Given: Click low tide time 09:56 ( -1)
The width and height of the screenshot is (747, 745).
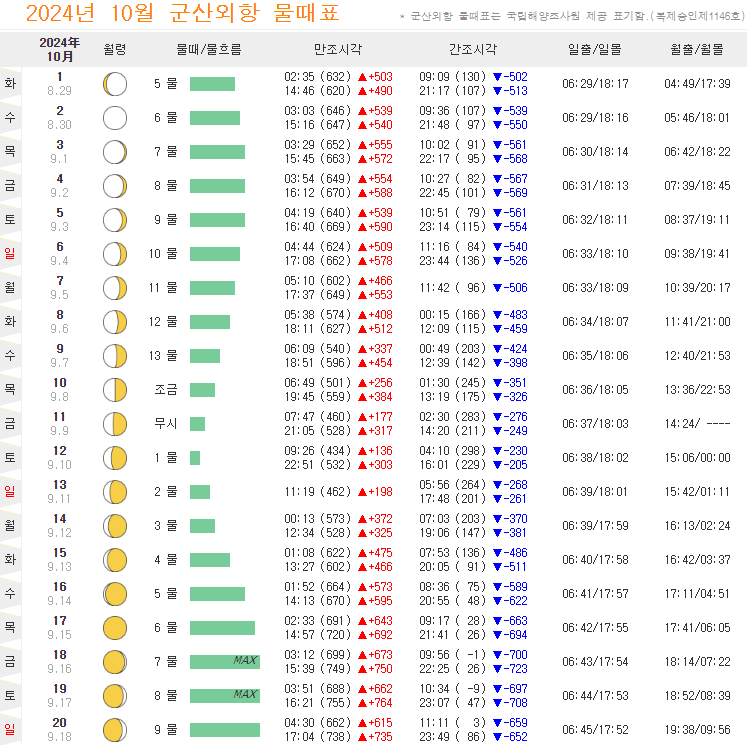Looking at the screenshot, I should 453,655.
